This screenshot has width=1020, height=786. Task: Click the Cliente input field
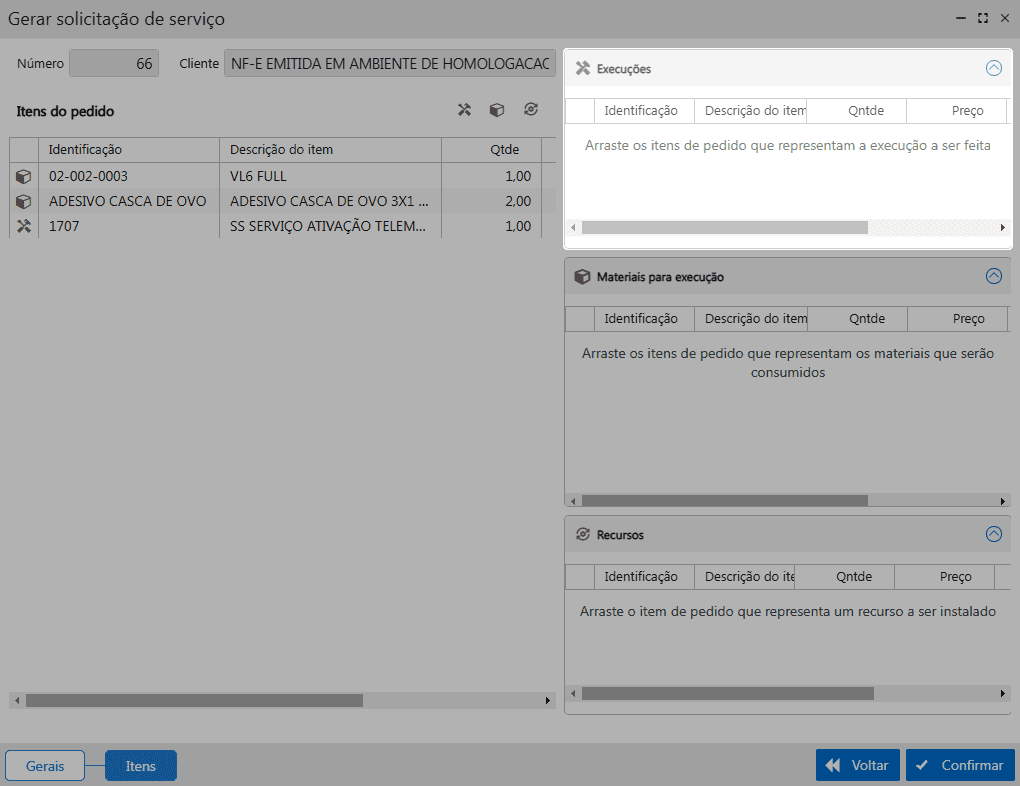390,64
